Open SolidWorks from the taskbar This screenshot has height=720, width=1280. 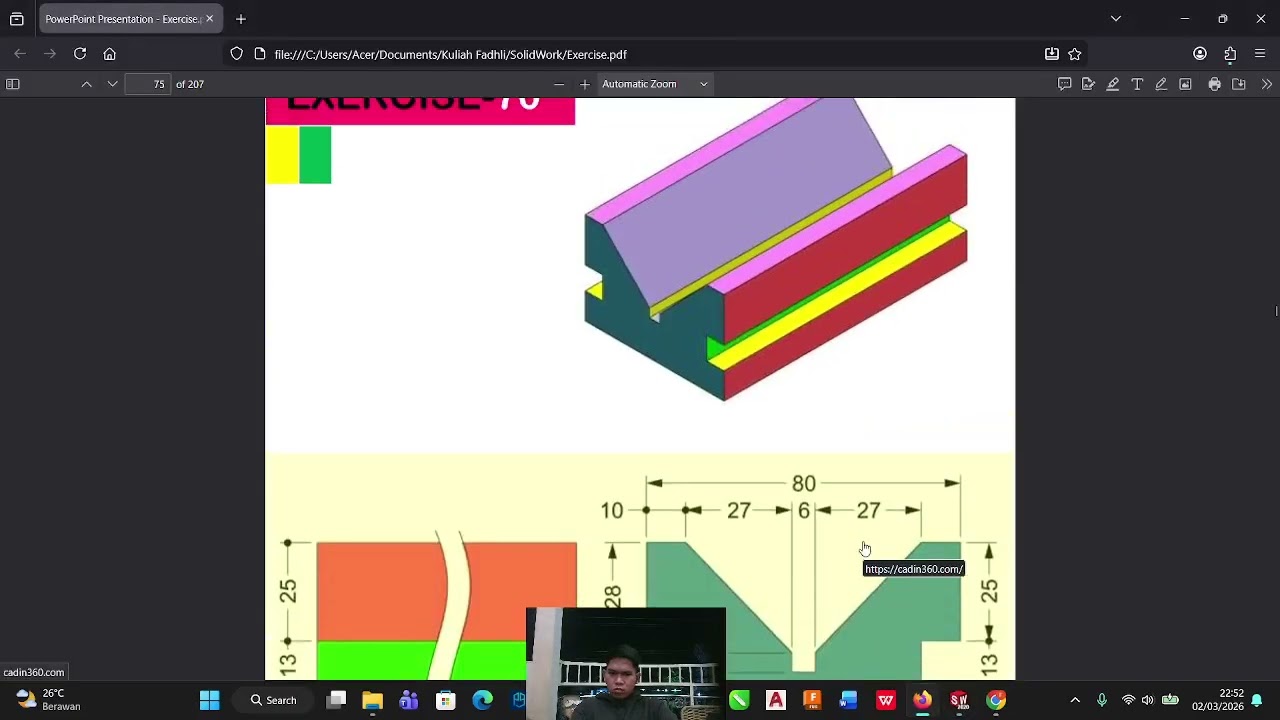tap(959, 700)
